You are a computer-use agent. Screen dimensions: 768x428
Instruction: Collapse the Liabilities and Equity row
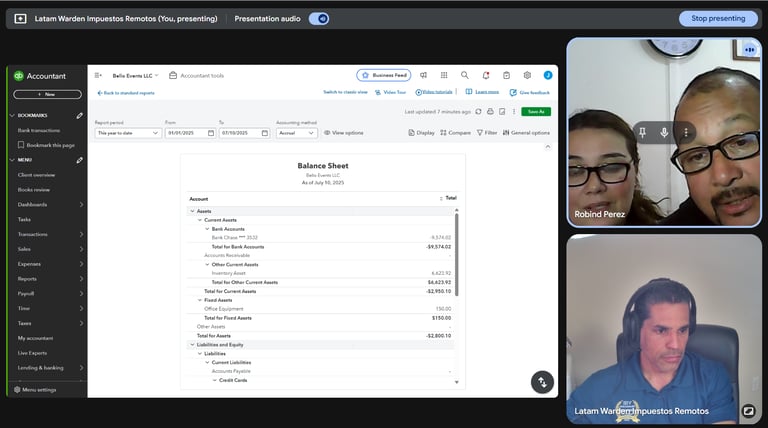click(192, 345)
